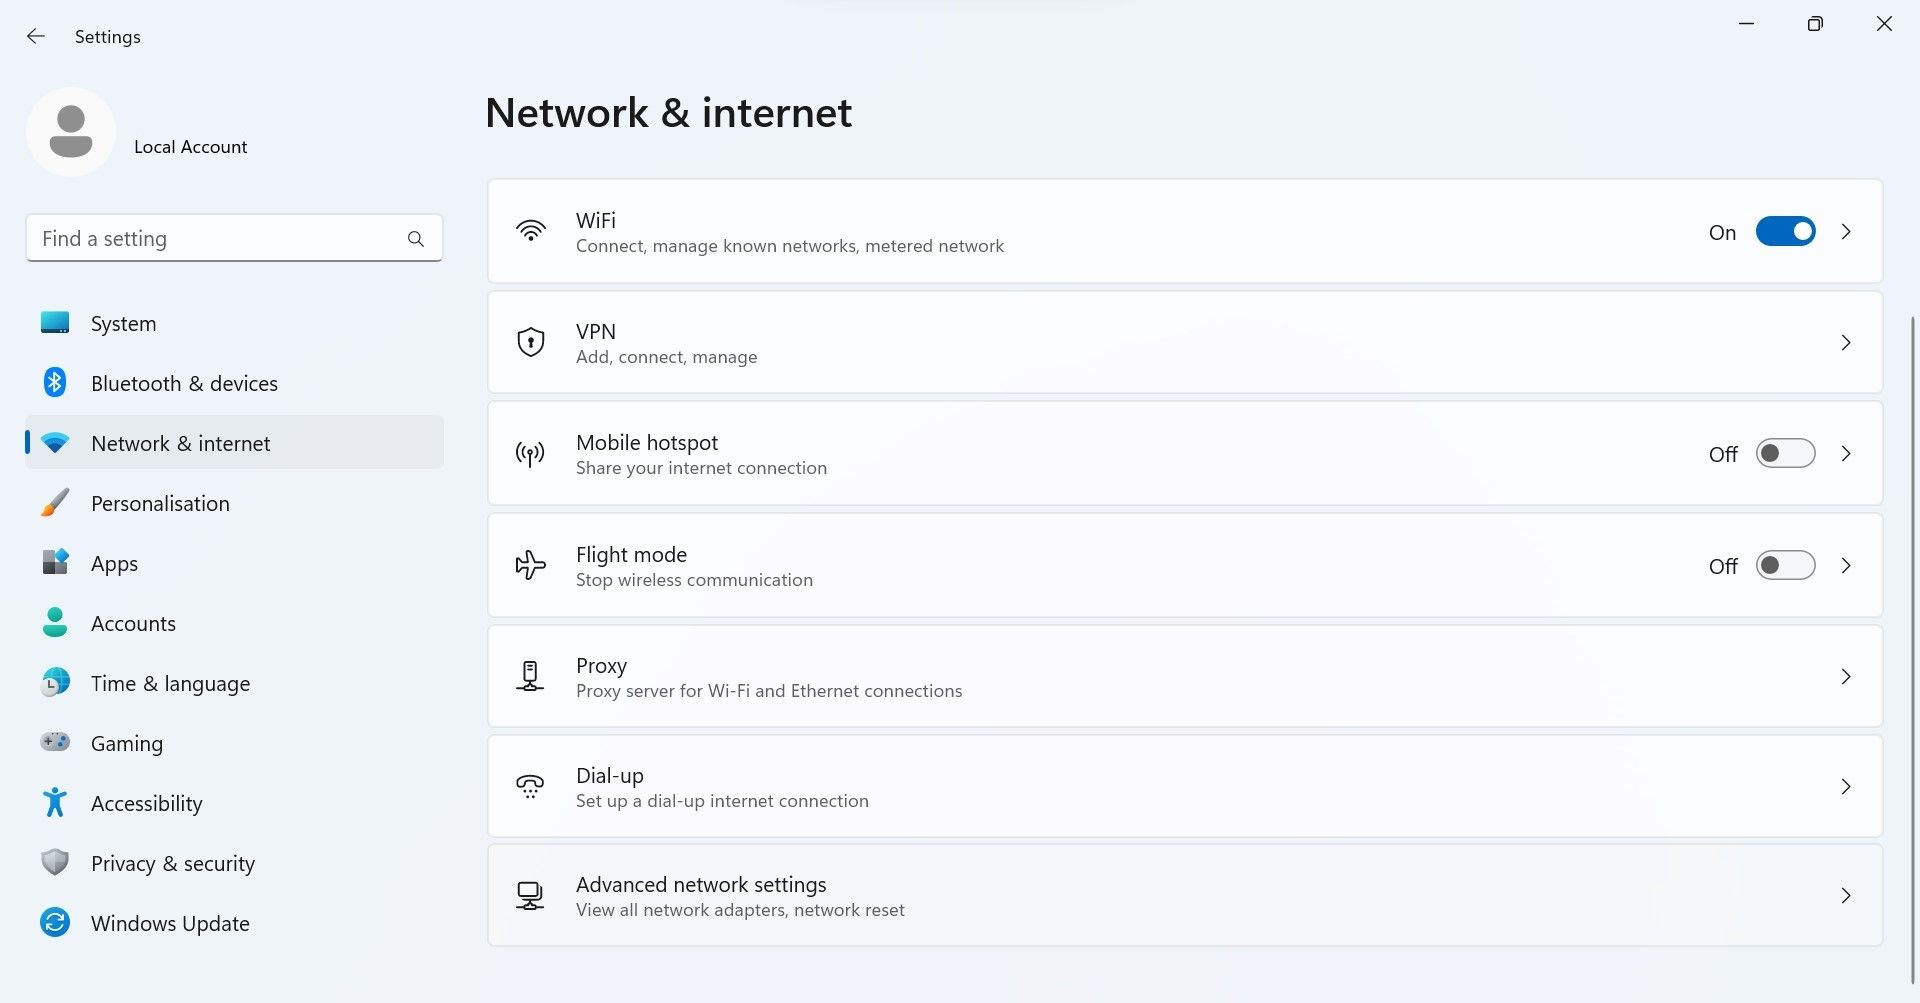1920x1003 pixels.
Task: Click the Windows Update sync icon
Action: (55, 922)
